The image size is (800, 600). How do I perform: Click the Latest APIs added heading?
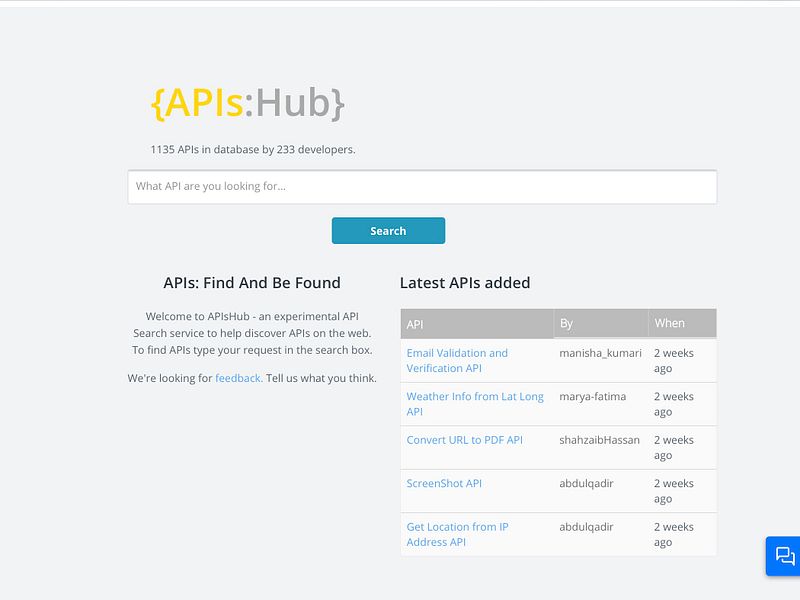(465, 283)
